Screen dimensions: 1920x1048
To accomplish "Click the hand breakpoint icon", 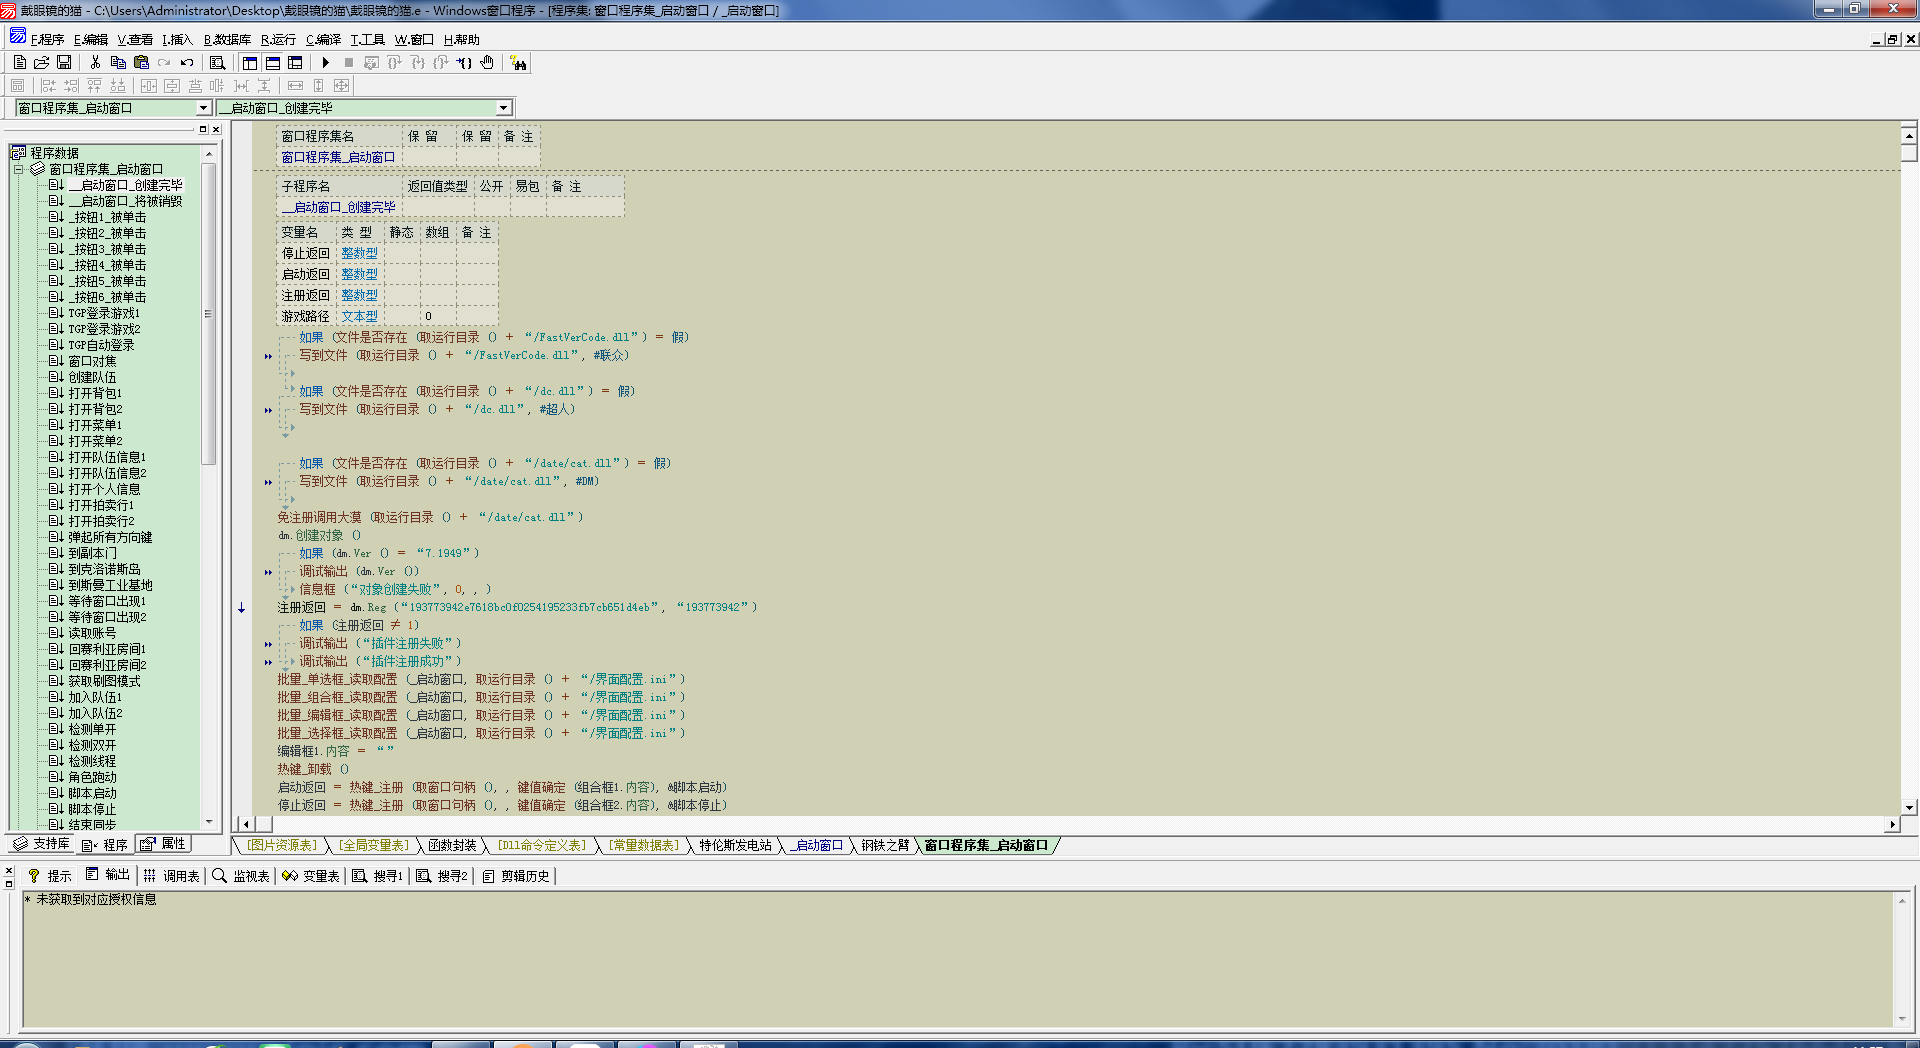I will click(x=487, y=62).
